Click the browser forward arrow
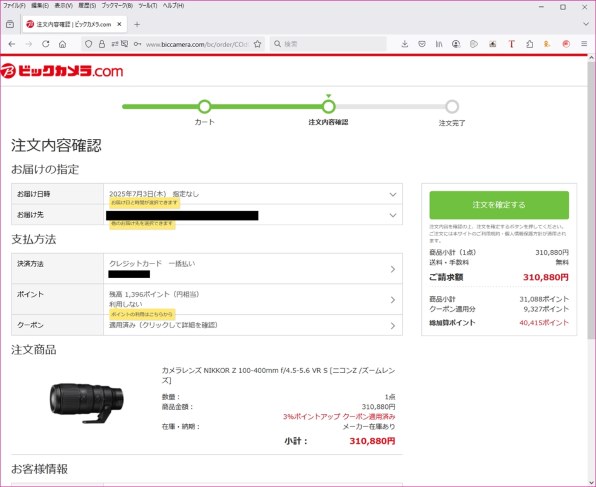The width and height of the screenshot is (596, 487). [x=29, y=44]
